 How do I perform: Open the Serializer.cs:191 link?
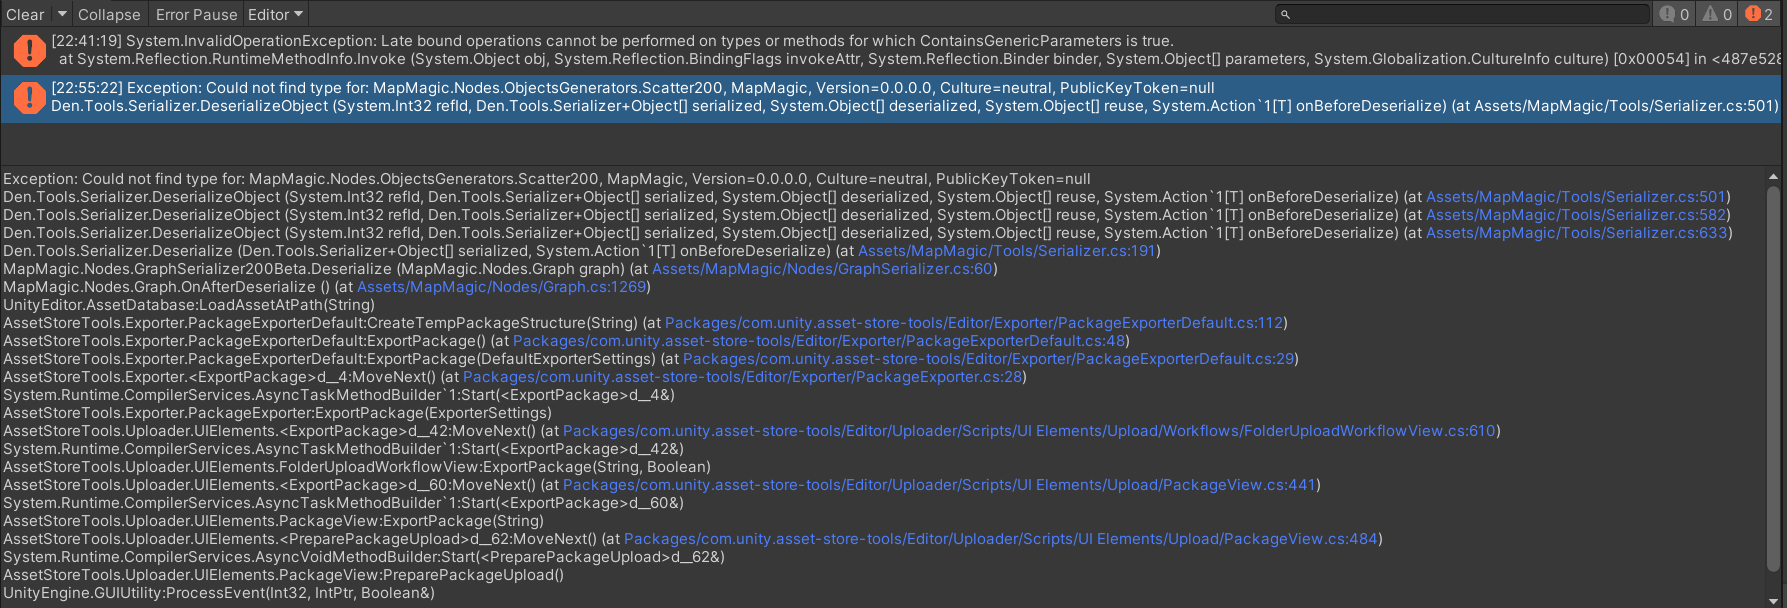[1007, 251]
